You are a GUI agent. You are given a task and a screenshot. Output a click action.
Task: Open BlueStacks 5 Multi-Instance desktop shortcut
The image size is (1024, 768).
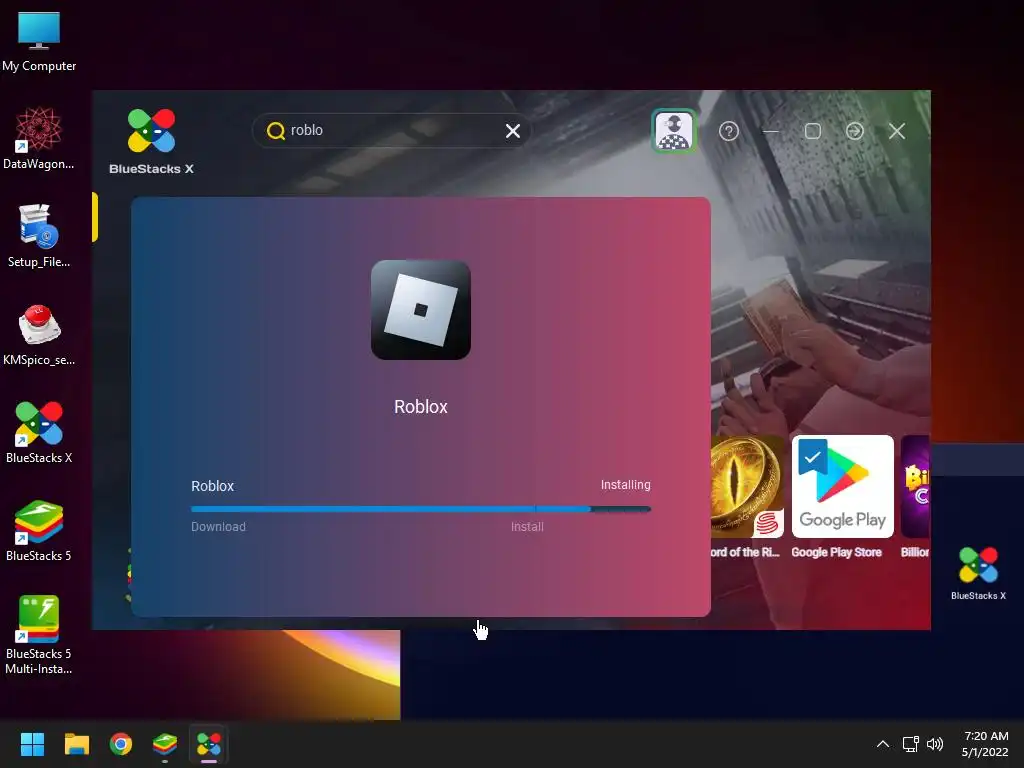click(39, 634)
